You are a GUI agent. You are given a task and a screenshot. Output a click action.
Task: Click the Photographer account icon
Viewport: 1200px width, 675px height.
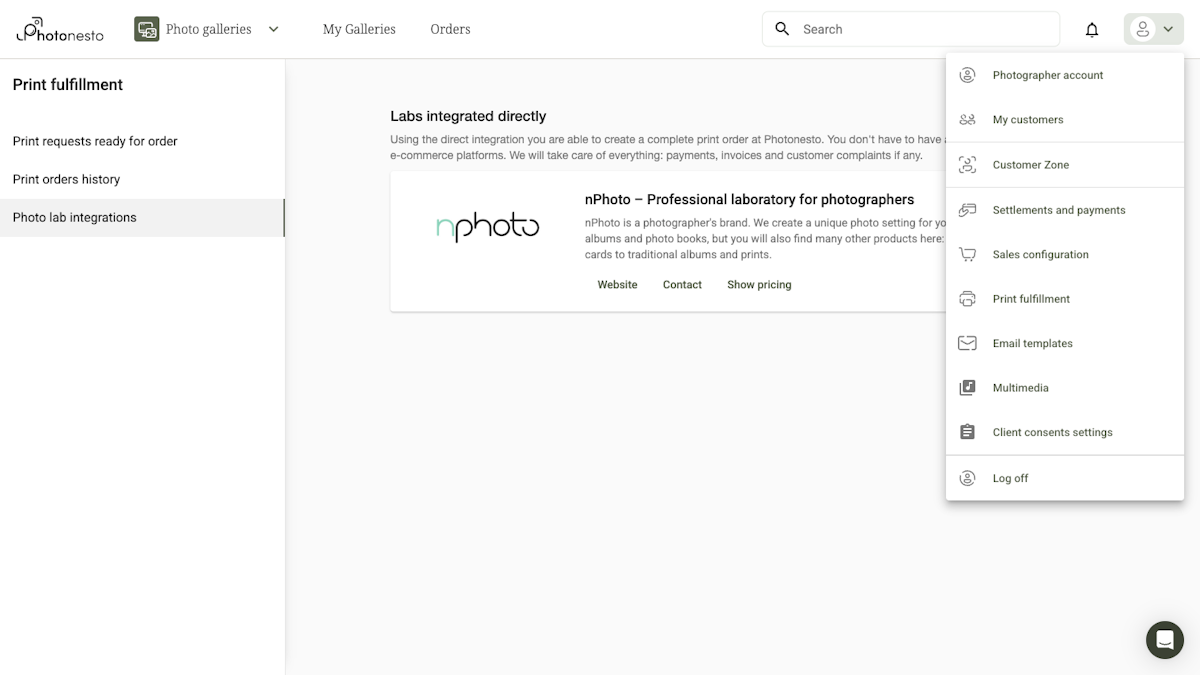[x=967, y=74]
